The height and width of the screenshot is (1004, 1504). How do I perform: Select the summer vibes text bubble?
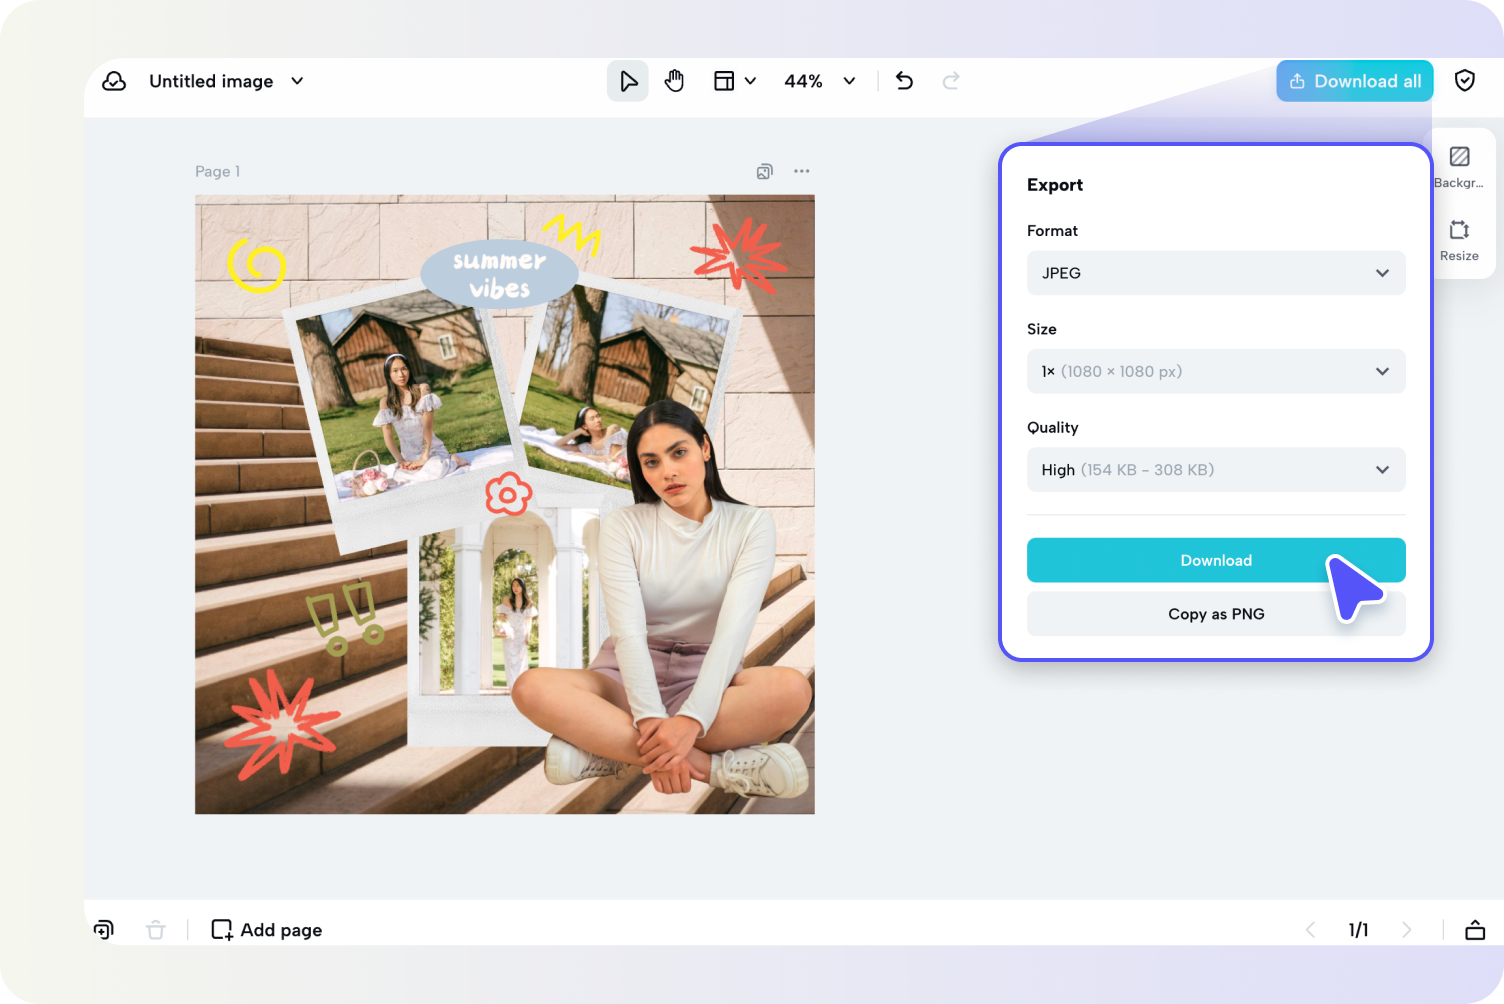click(x=499, y=274)
